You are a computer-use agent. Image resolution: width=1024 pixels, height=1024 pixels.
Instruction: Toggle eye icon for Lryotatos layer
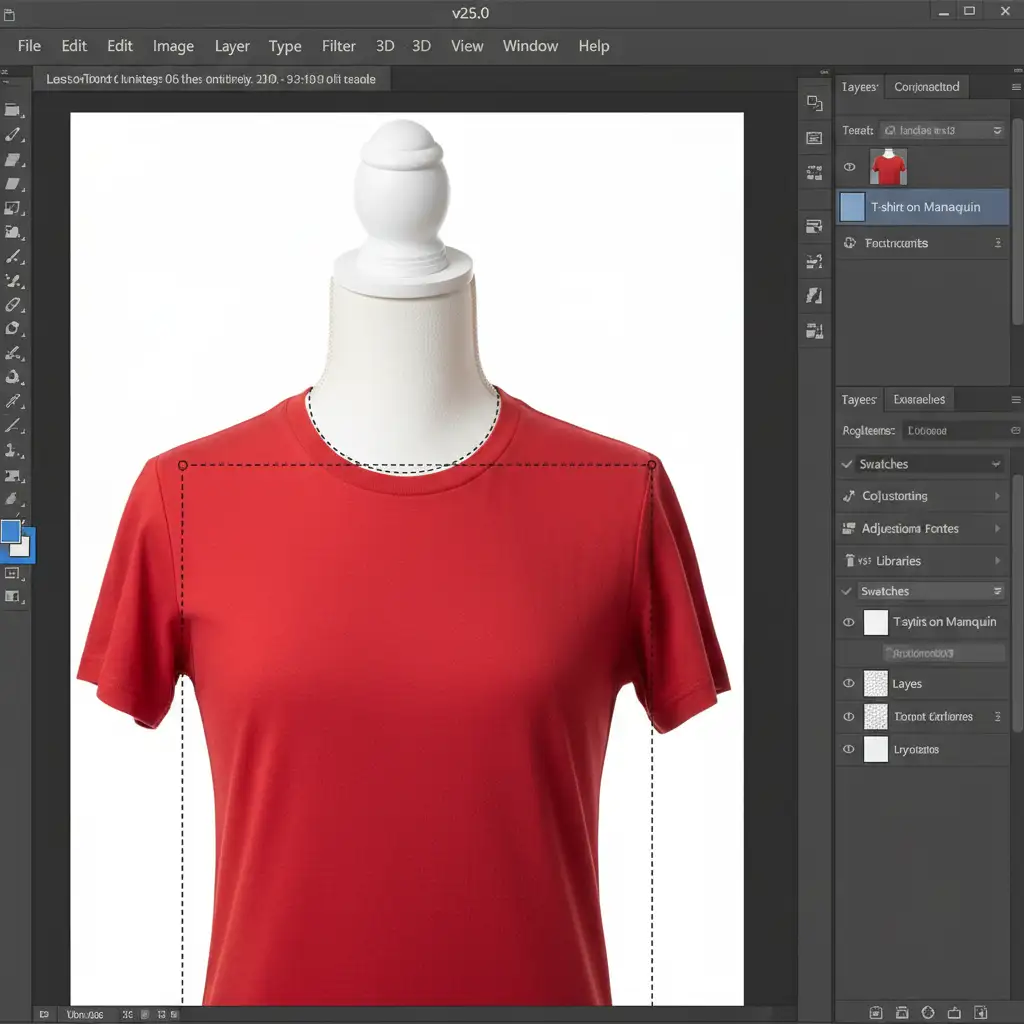pos(849,749)
